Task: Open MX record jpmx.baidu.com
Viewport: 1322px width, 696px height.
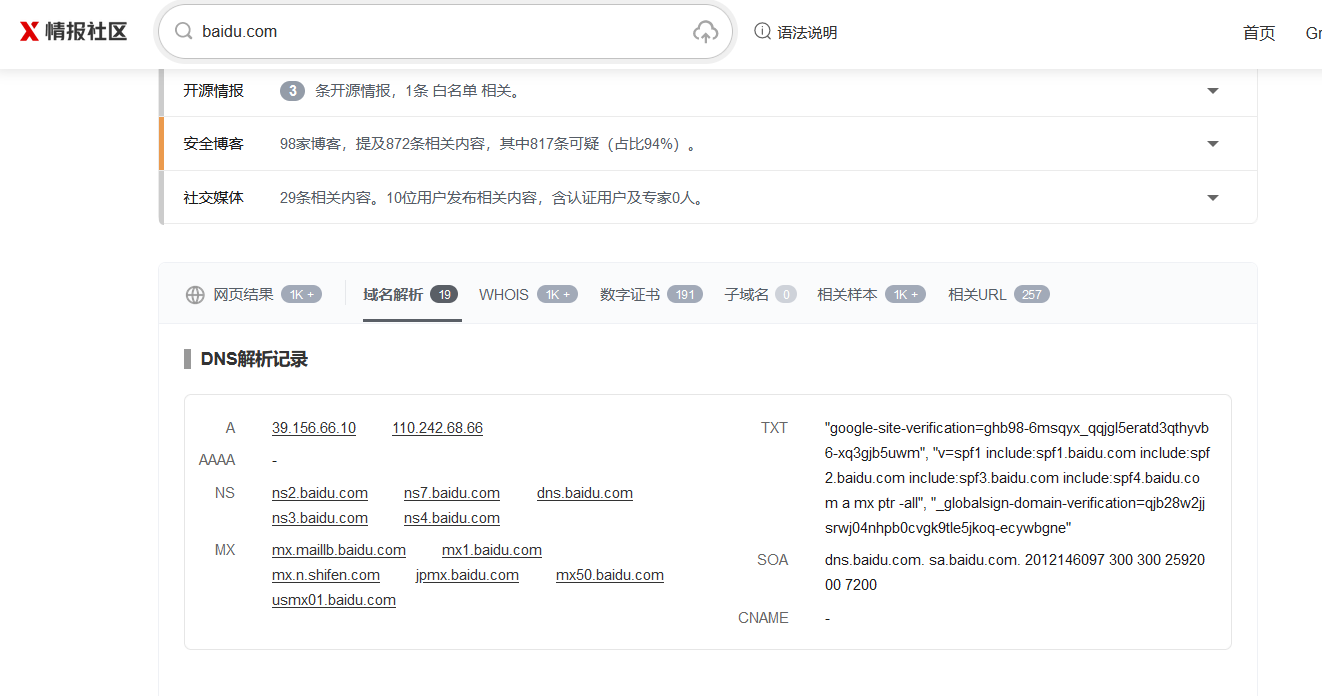Action: (467, 575)
